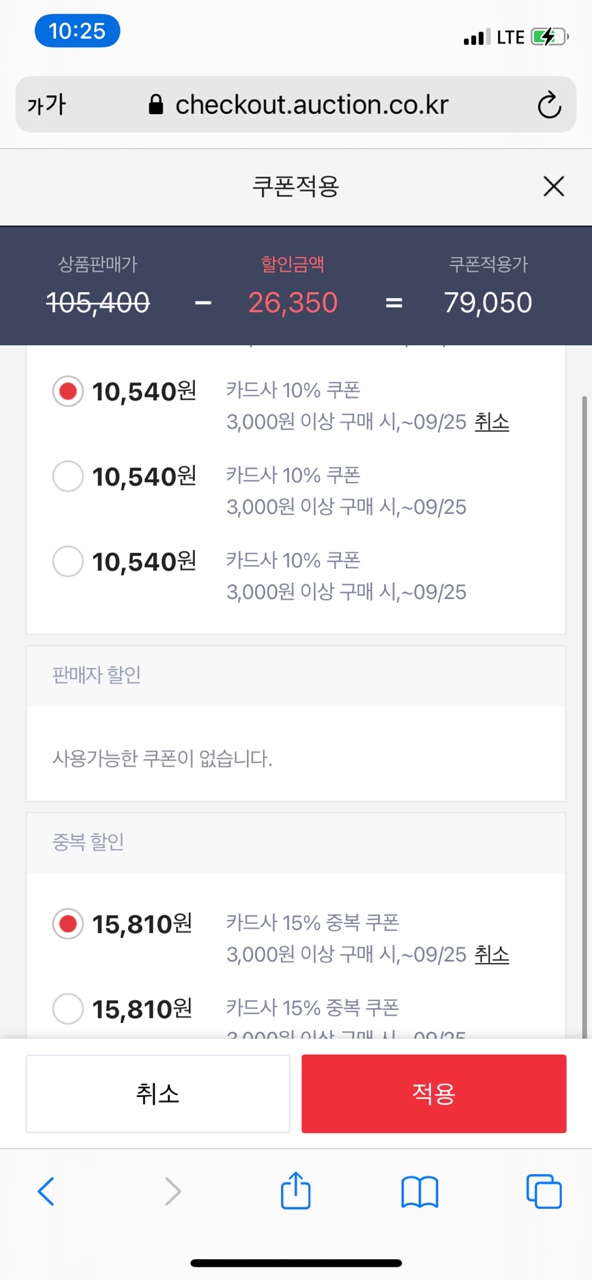Screen dimensions: 592x1280
Task: Tap the white 취소 button at bottom
Action: pos(158,1094)
